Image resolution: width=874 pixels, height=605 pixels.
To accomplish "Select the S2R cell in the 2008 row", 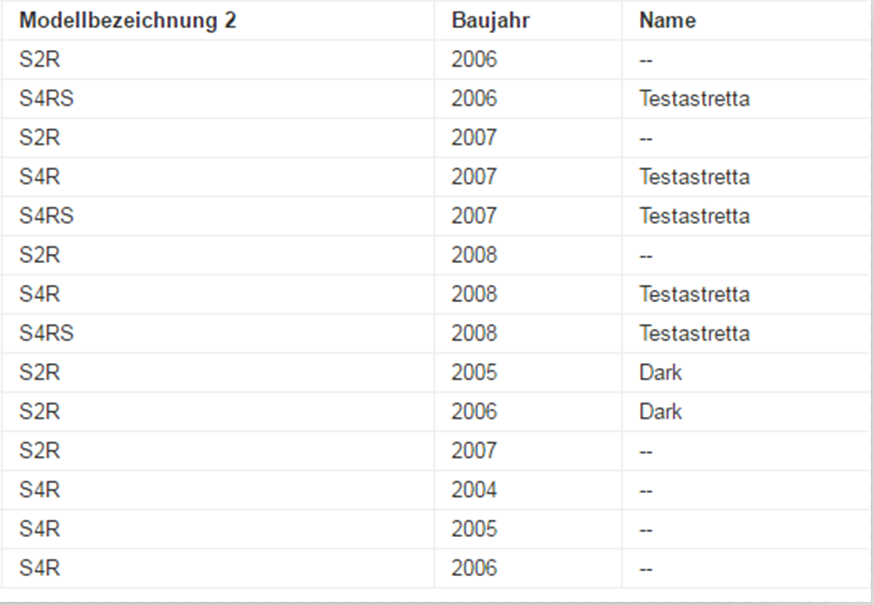I will coord(40,255).
